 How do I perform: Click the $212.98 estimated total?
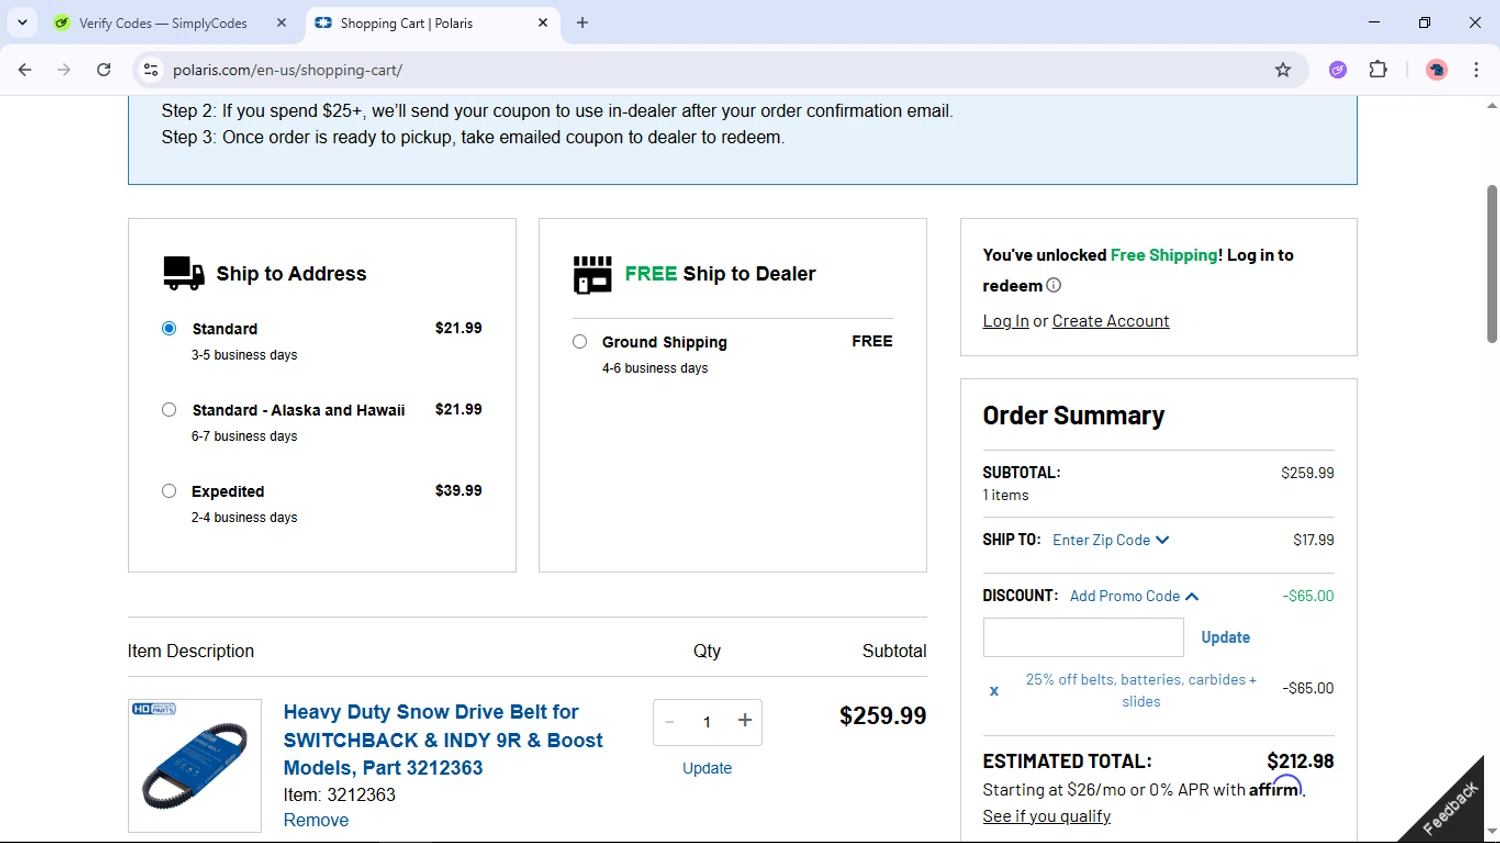point(1300,761)
